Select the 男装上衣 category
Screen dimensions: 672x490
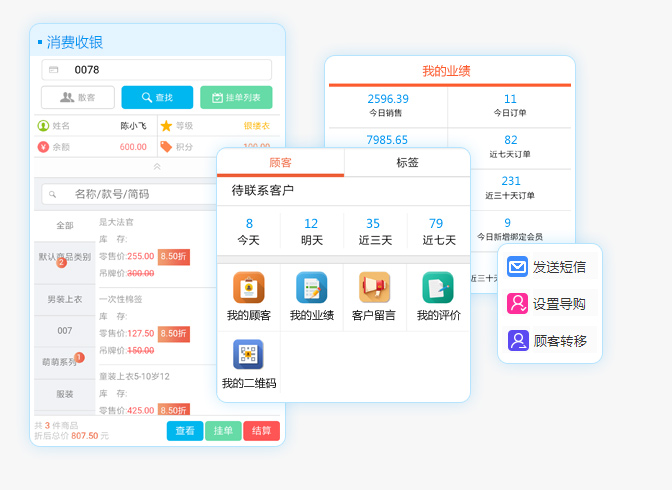click(x=65, y=299)
